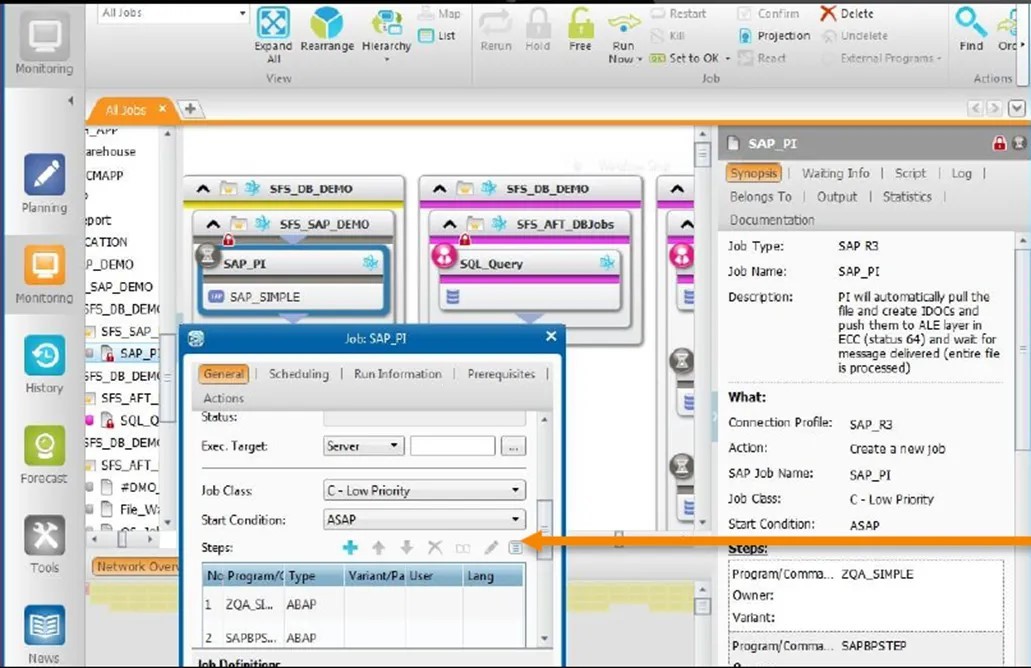Collapse the SFS_SAP_DEMO folder node
The width and height of the screenshot is (1031, 668).
[213, 224]
